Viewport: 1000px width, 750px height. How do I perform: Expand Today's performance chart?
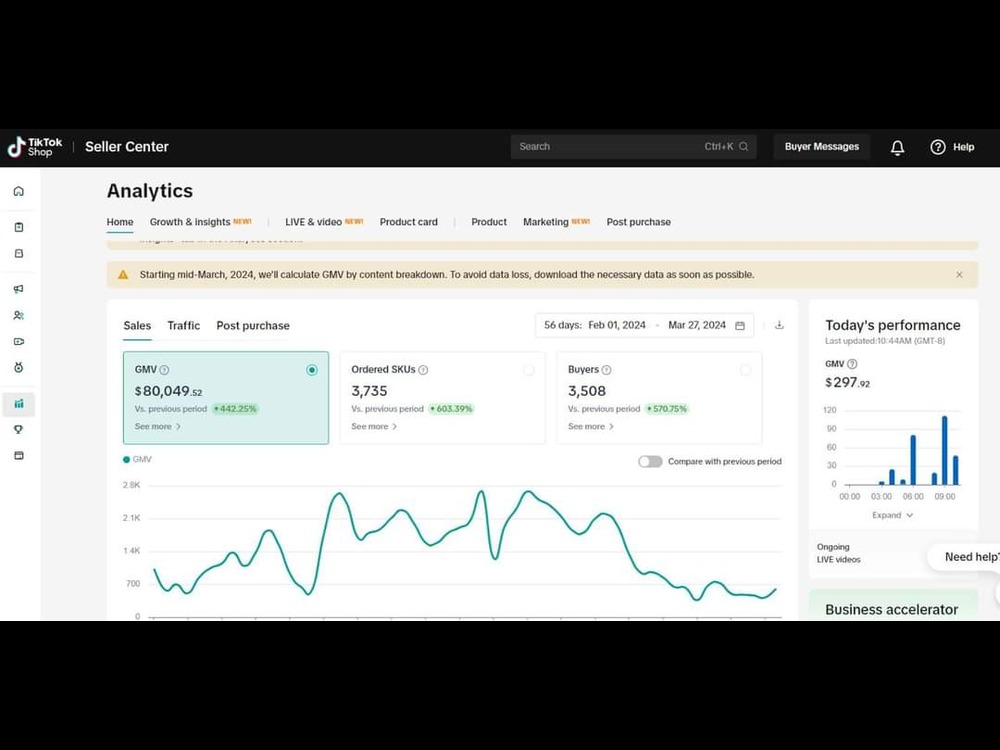(x=892, y=515)
